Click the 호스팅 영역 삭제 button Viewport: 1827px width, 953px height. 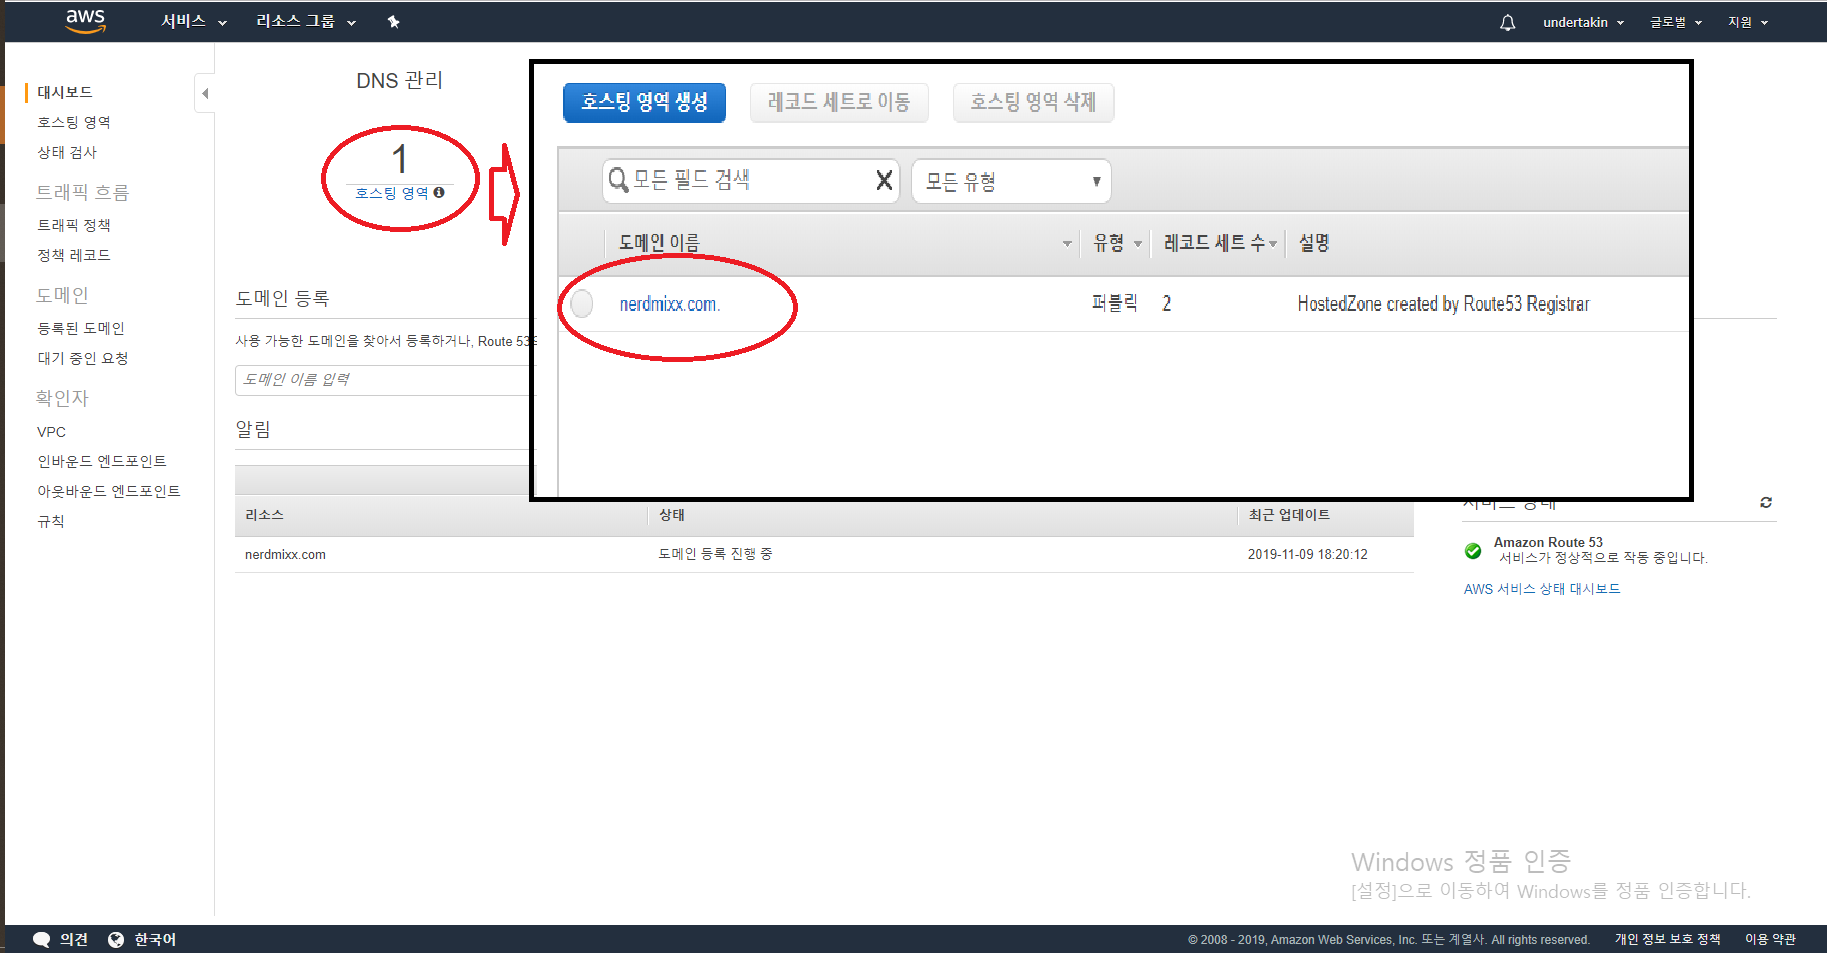pos(1033,102)
